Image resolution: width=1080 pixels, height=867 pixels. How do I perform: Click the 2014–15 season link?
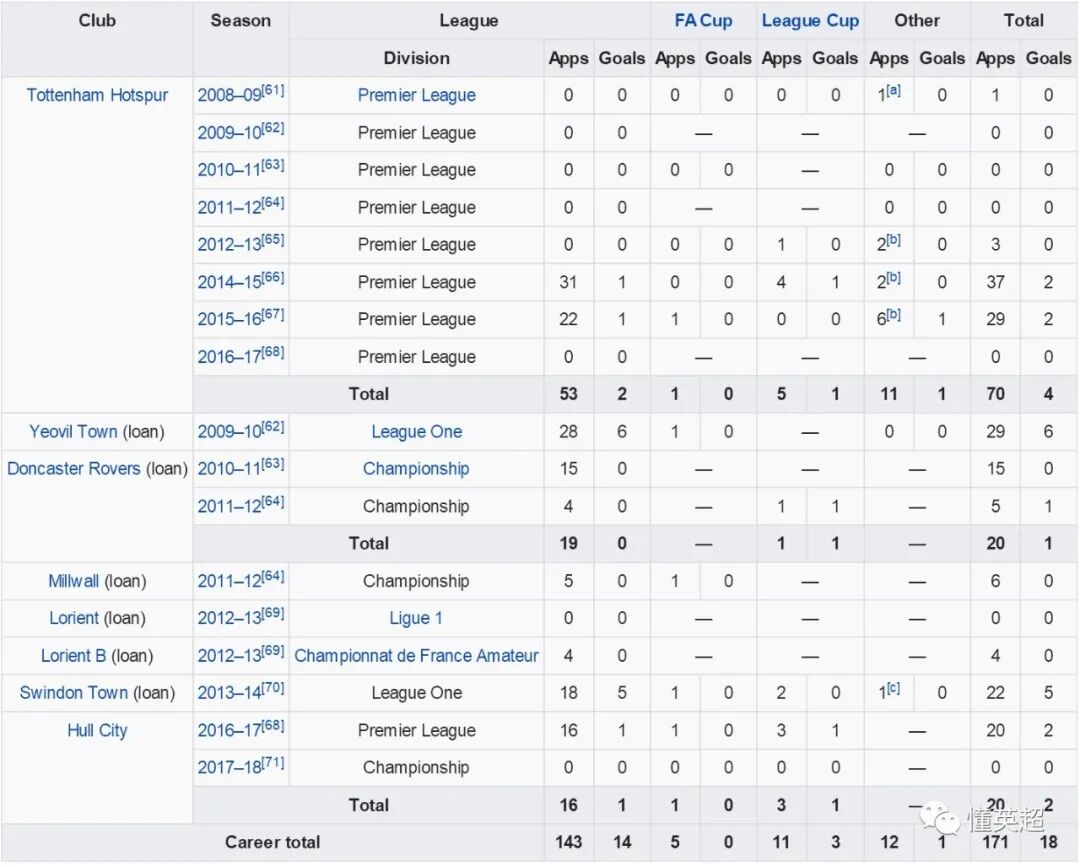(229, 282)
